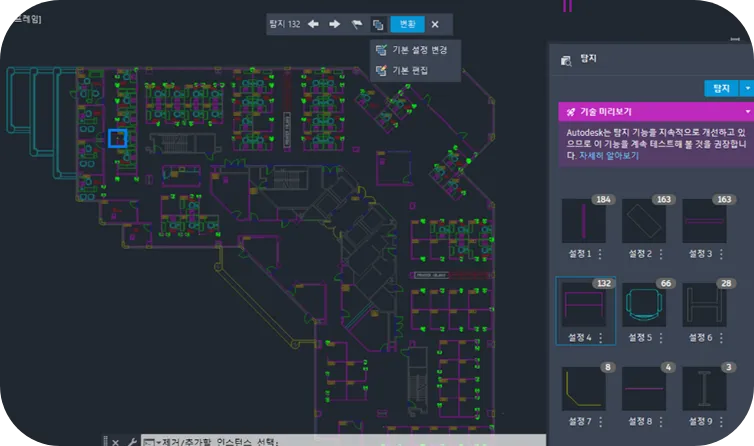The height and width of the screenshot is (446, 754).
Task: Go to previous detected instance arrow
Action: 313,24
